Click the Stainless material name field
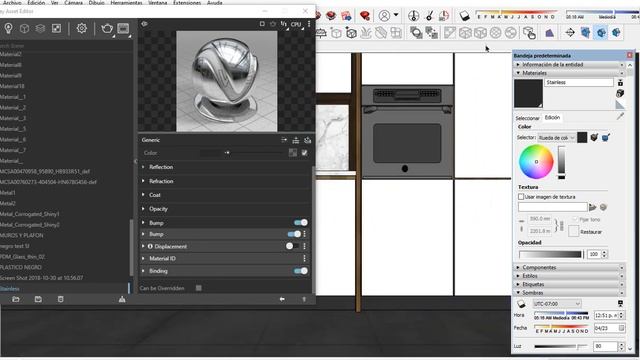This screenshot has height=360, width=640. point(579,82)
